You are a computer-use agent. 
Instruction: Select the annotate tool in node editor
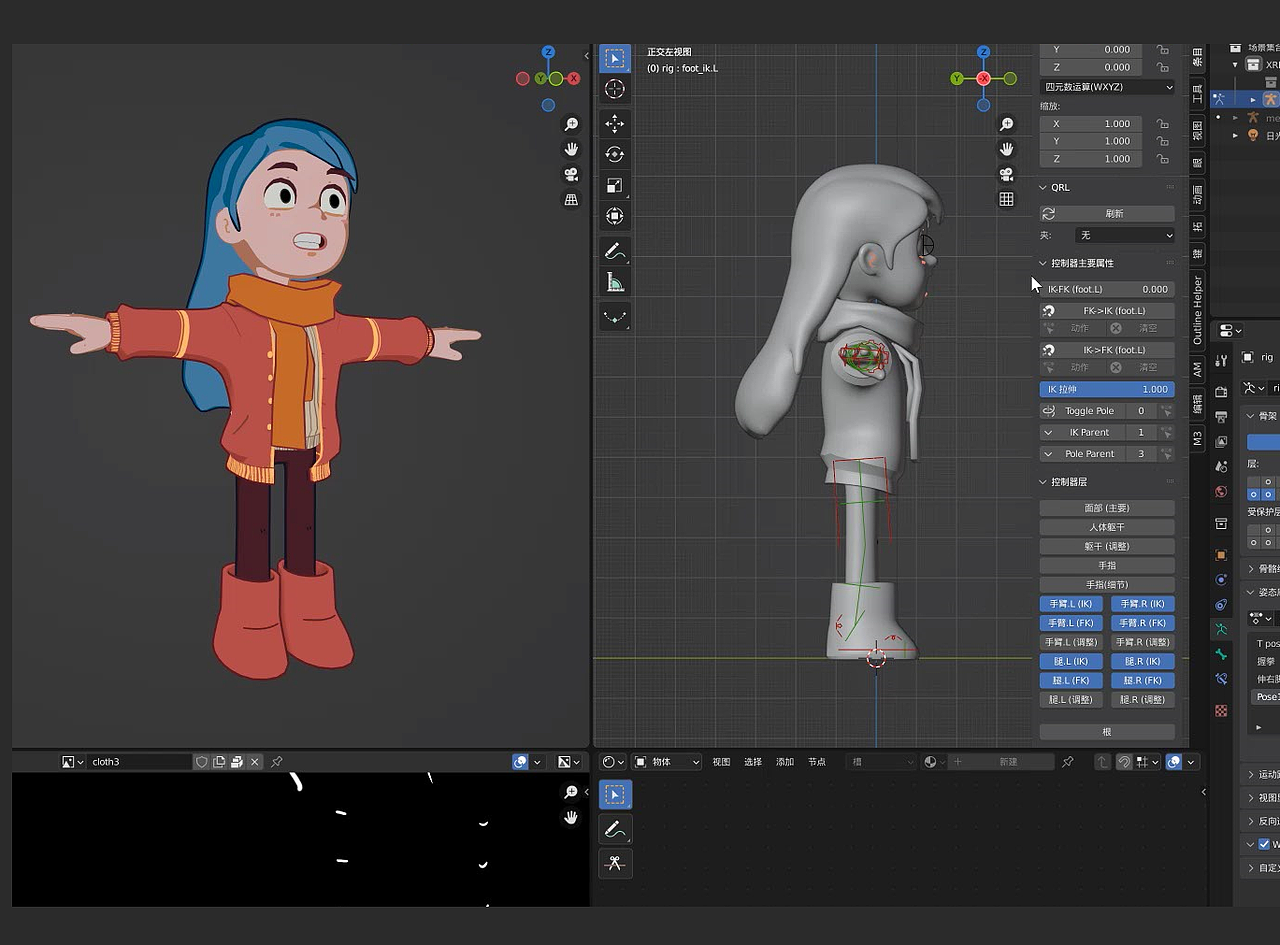(615, 829)
